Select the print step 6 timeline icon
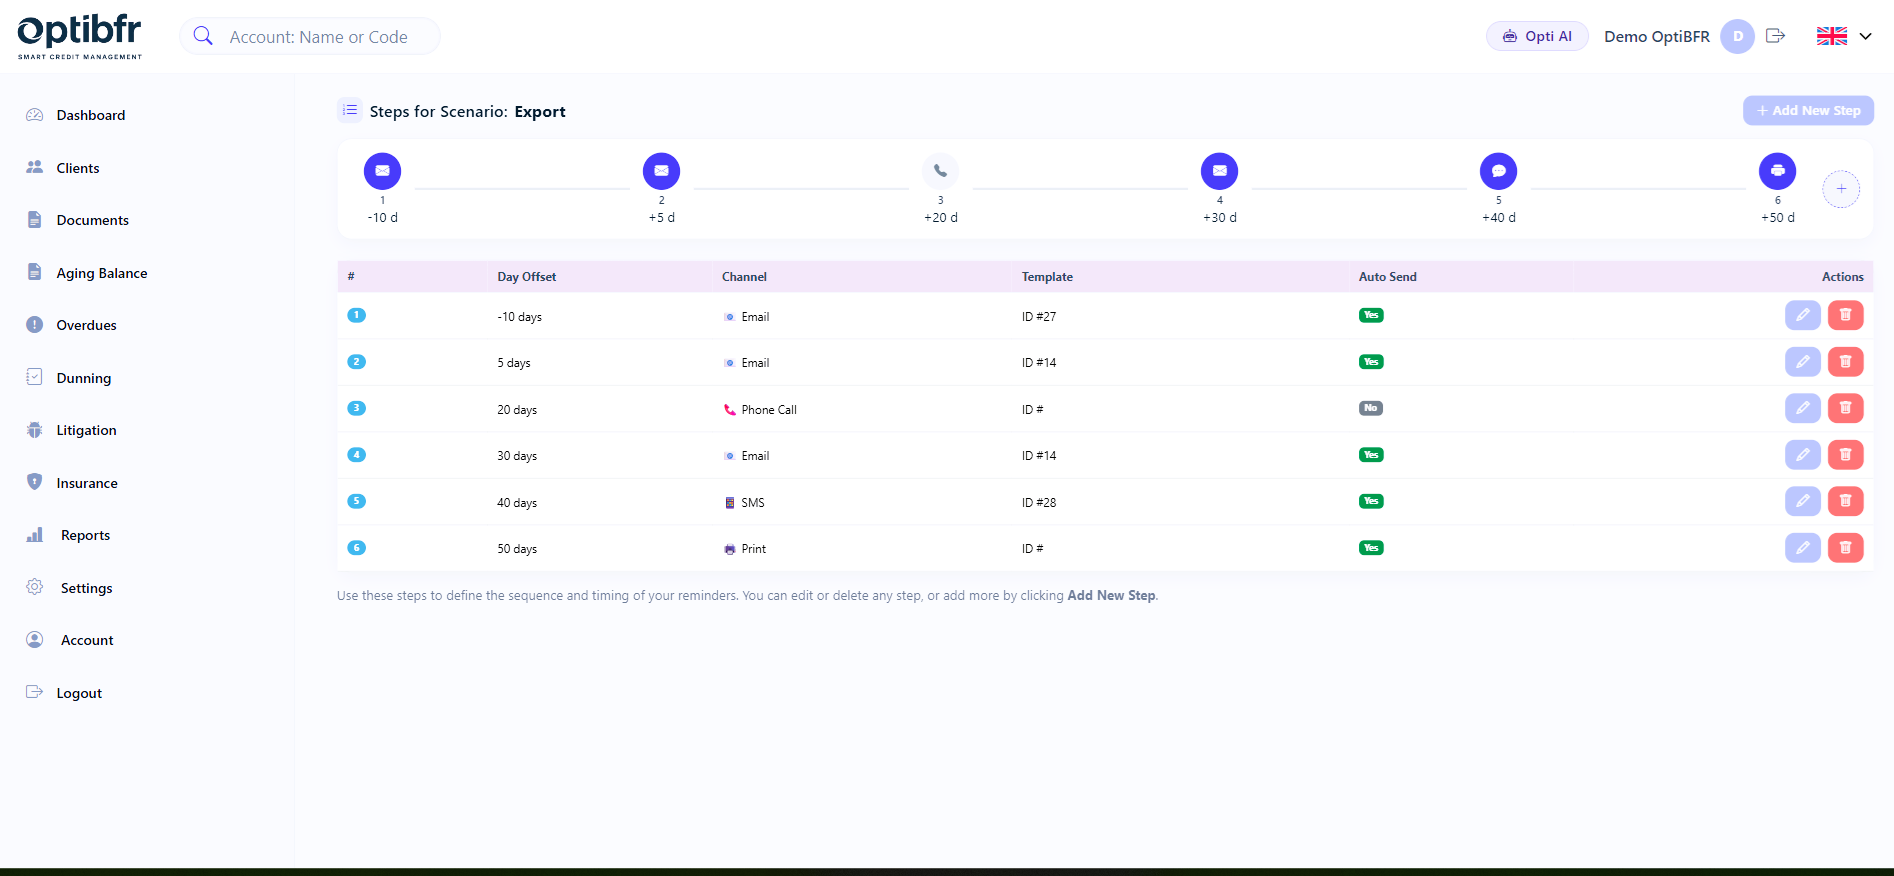This screenshot has width=1894, height=876. click(x=1777, y=171)
